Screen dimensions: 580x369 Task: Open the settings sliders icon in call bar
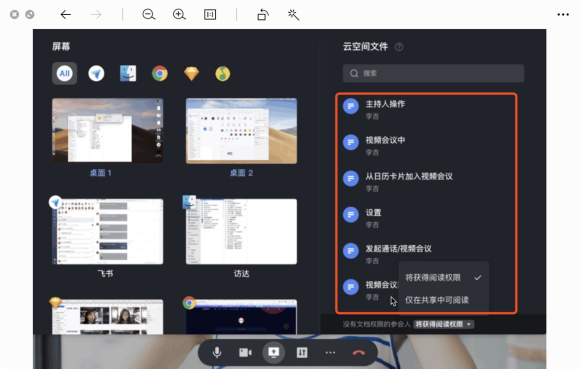pos(302,352)
